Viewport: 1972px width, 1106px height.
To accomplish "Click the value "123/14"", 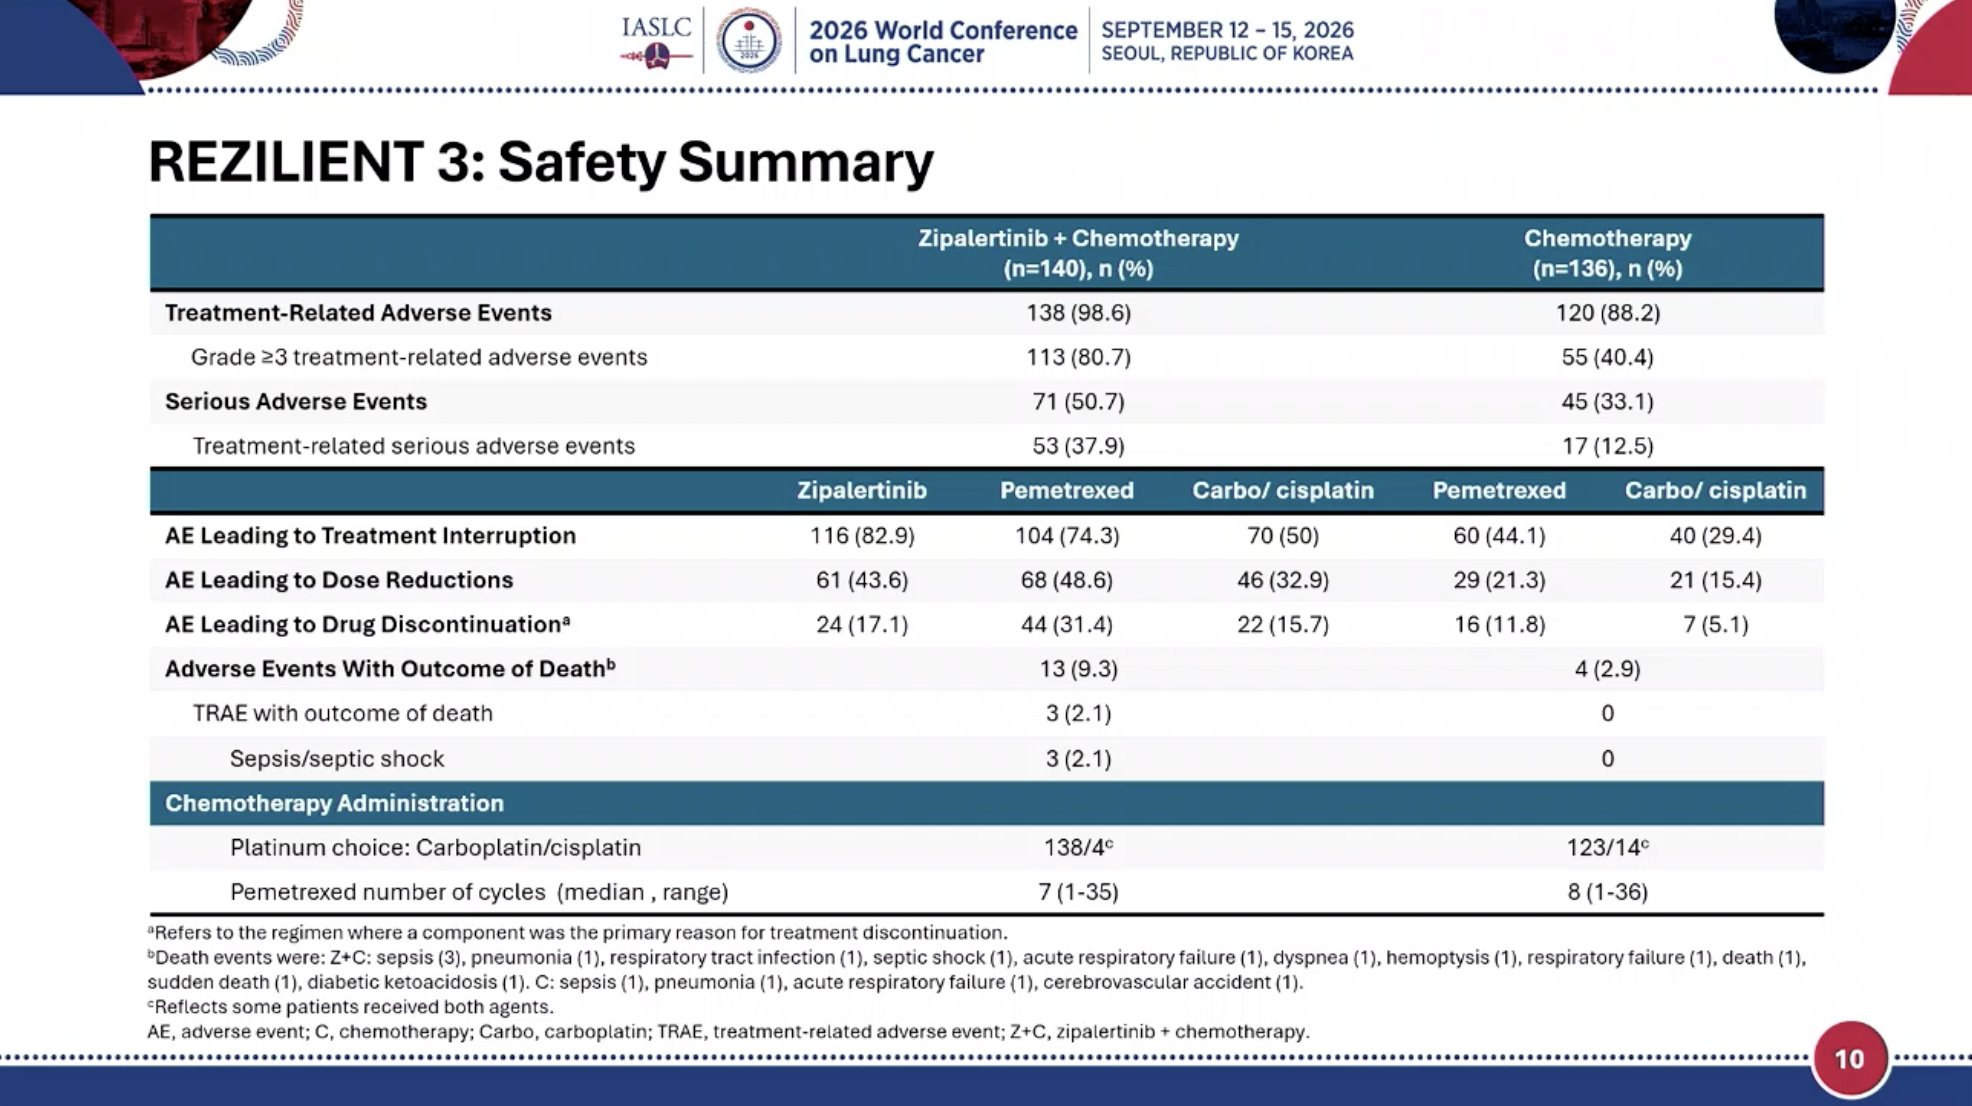I will 1607,848.
